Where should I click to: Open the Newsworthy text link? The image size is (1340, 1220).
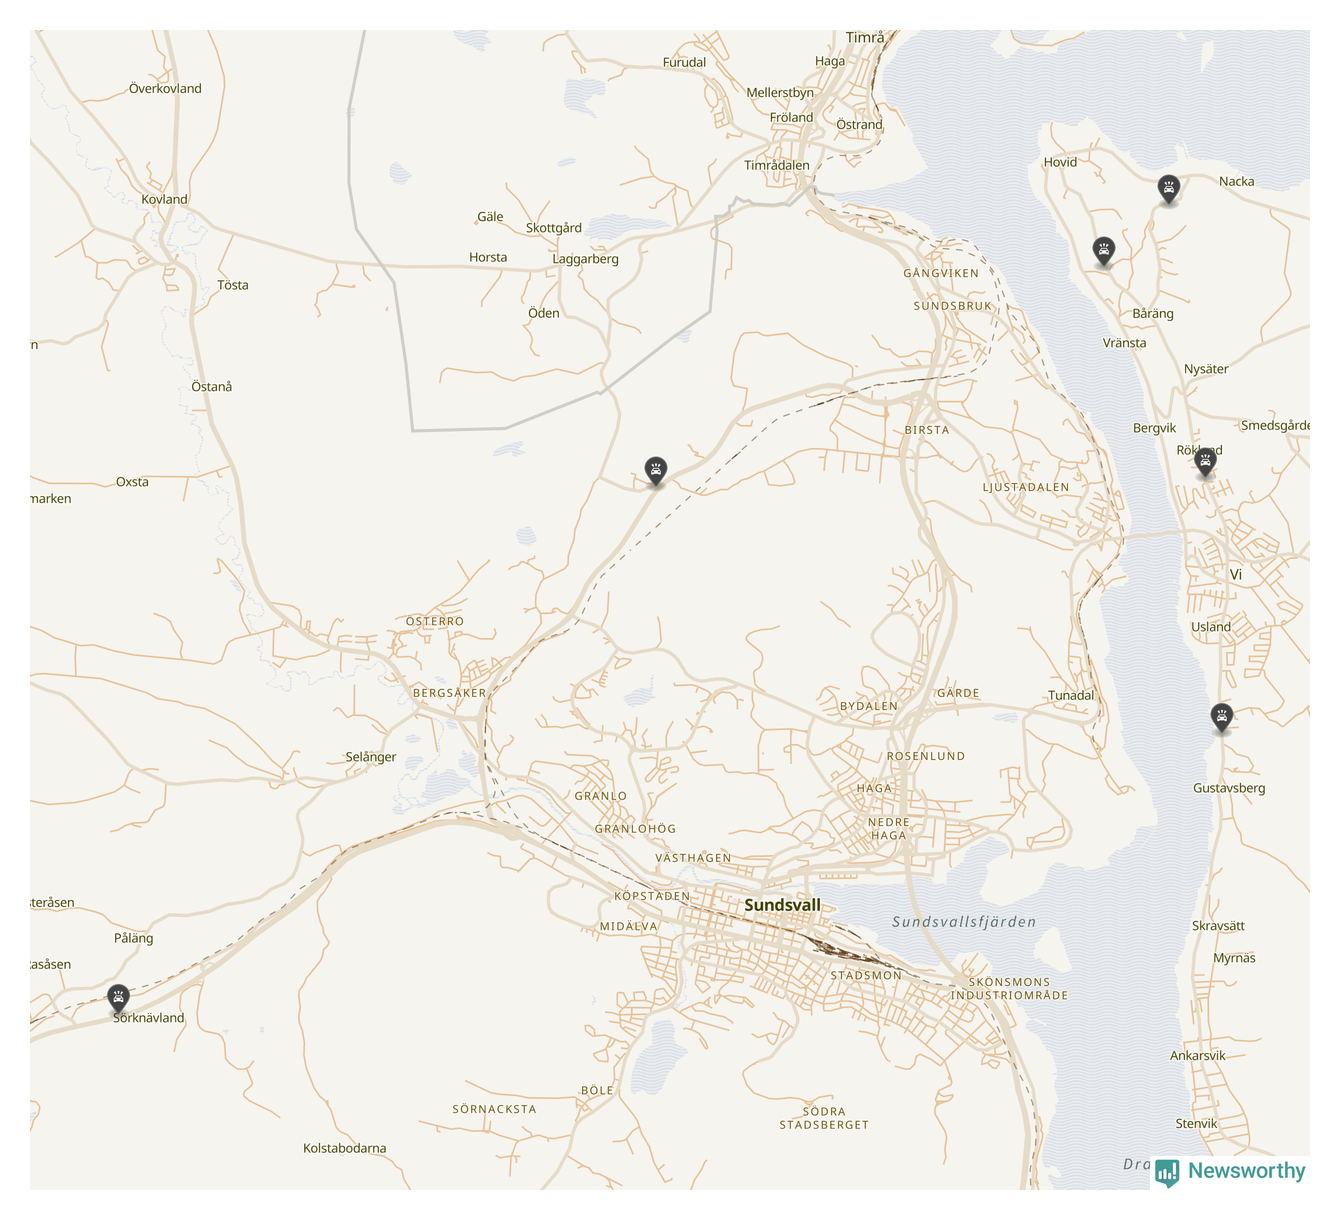(x=1246, y=1171)
